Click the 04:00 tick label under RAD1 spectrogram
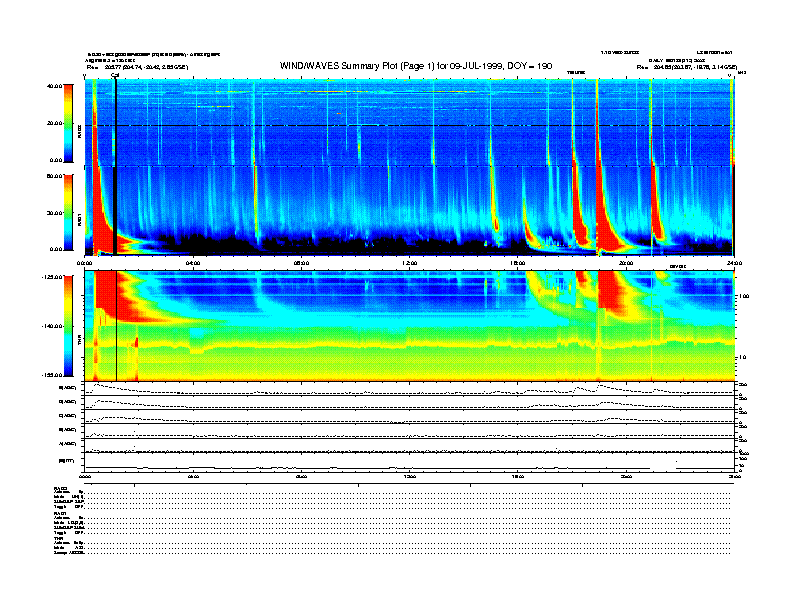Screen dimensions: 792x612 [x=193, y=263]
